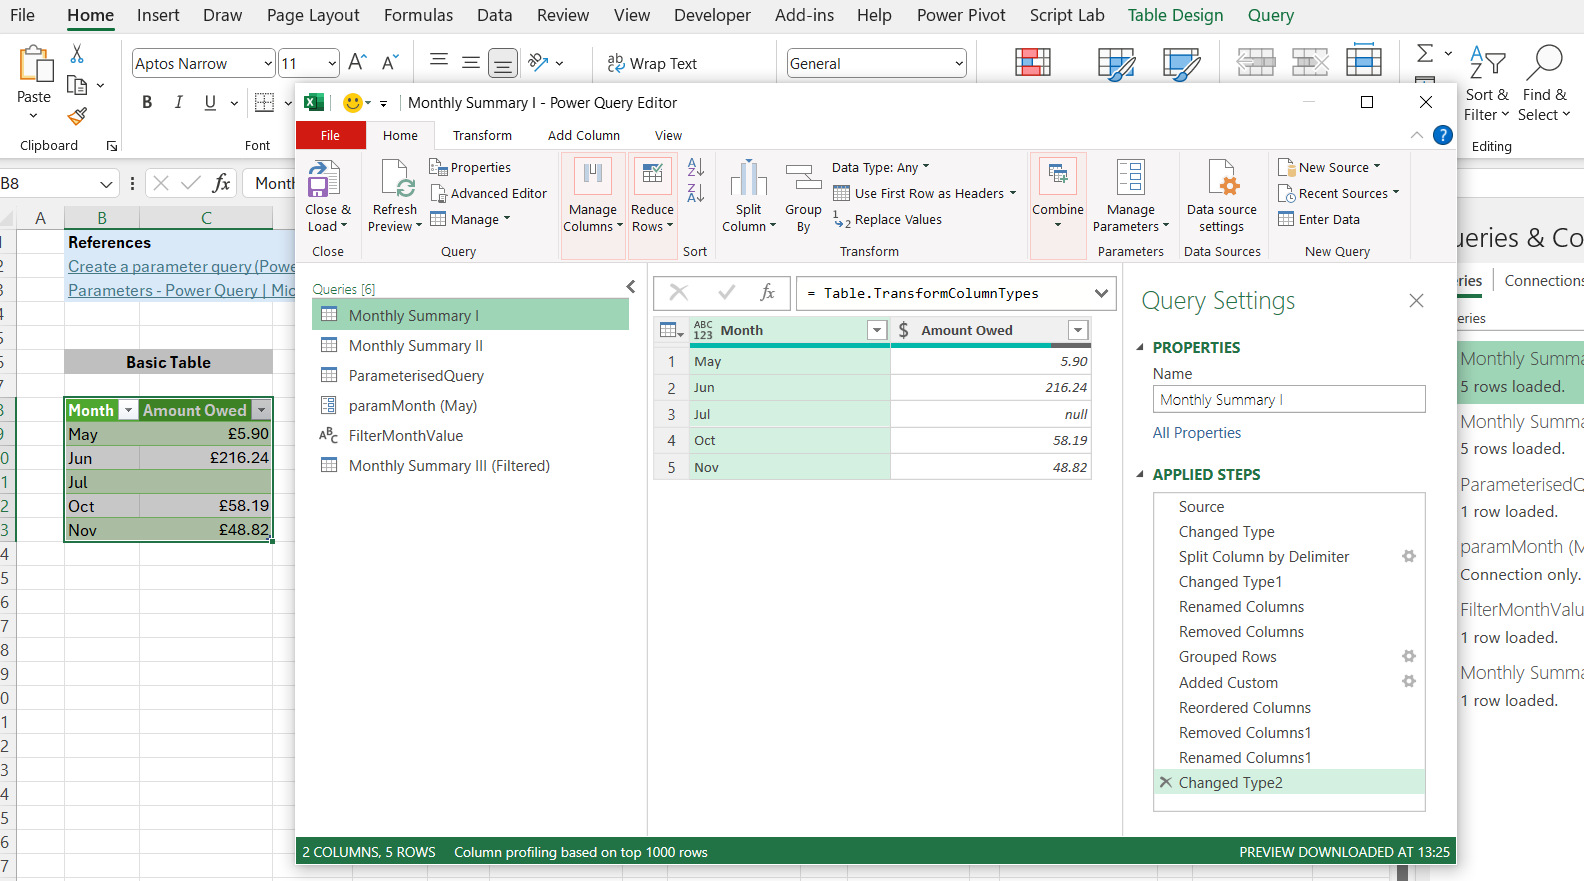The height and width of the screenshot is (881, 1584).
Task: Click the Excel Name Box showing B8
Action: point(48,183)
